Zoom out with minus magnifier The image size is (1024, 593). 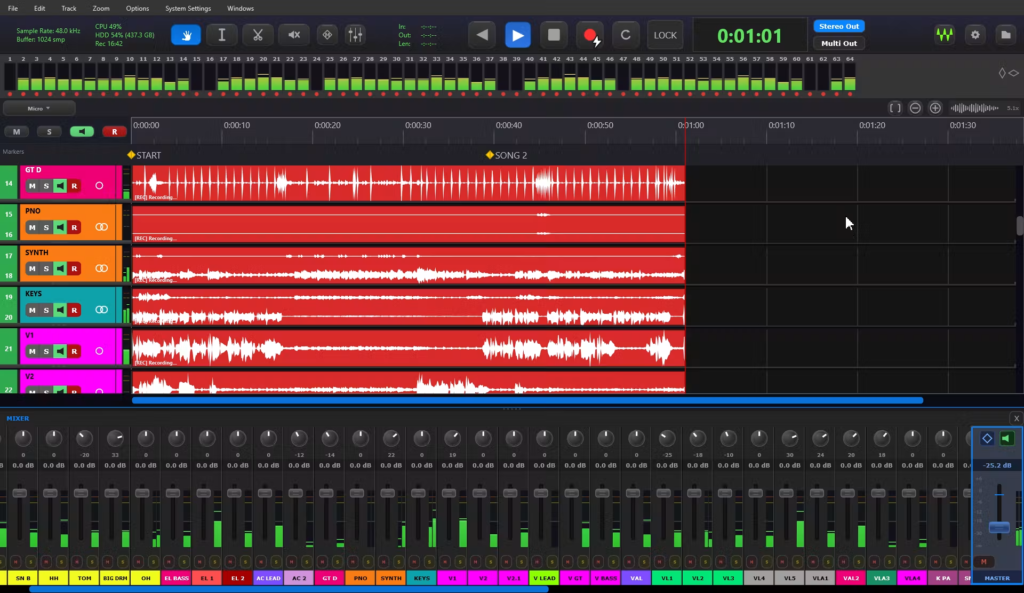915,108
